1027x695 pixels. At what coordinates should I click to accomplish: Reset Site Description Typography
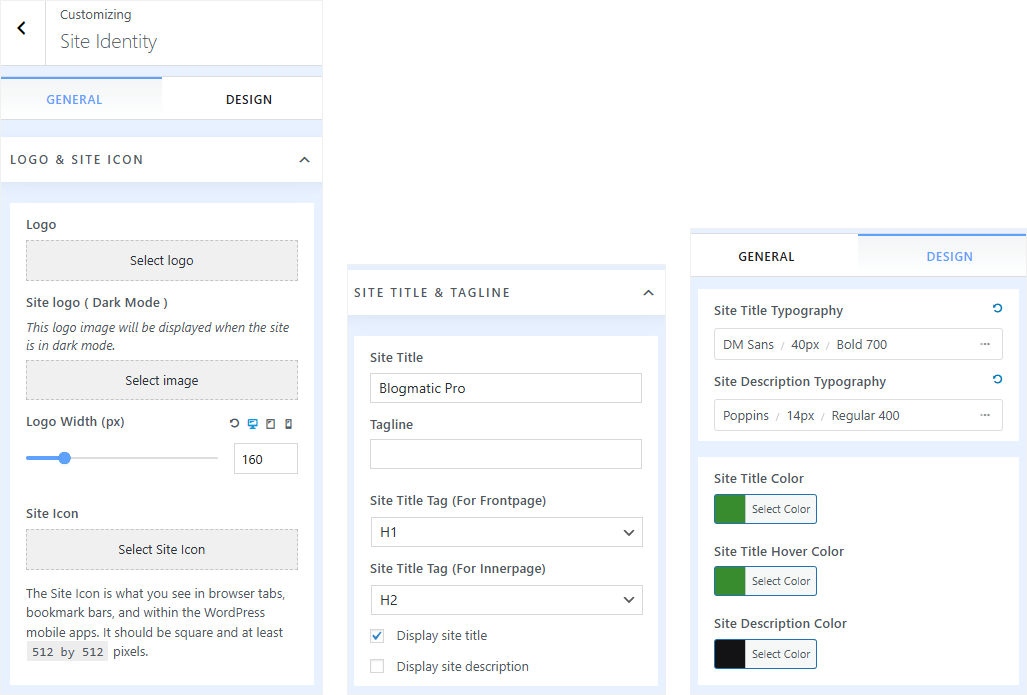(997, 380)
